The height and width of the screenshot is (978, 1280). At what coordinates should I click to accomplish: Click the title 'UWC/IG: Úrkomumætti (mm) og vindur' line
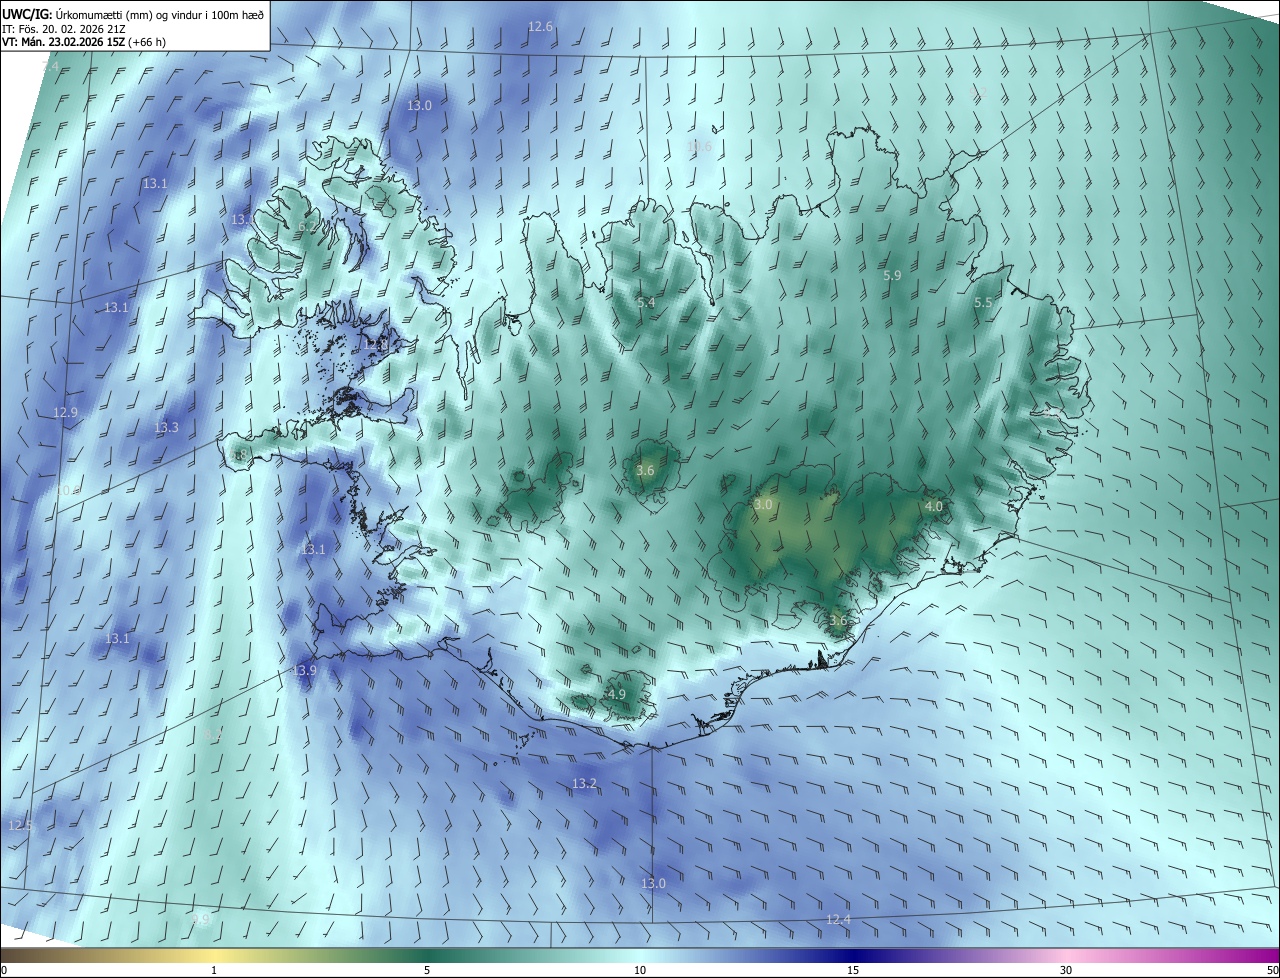(x=133, y=14)
